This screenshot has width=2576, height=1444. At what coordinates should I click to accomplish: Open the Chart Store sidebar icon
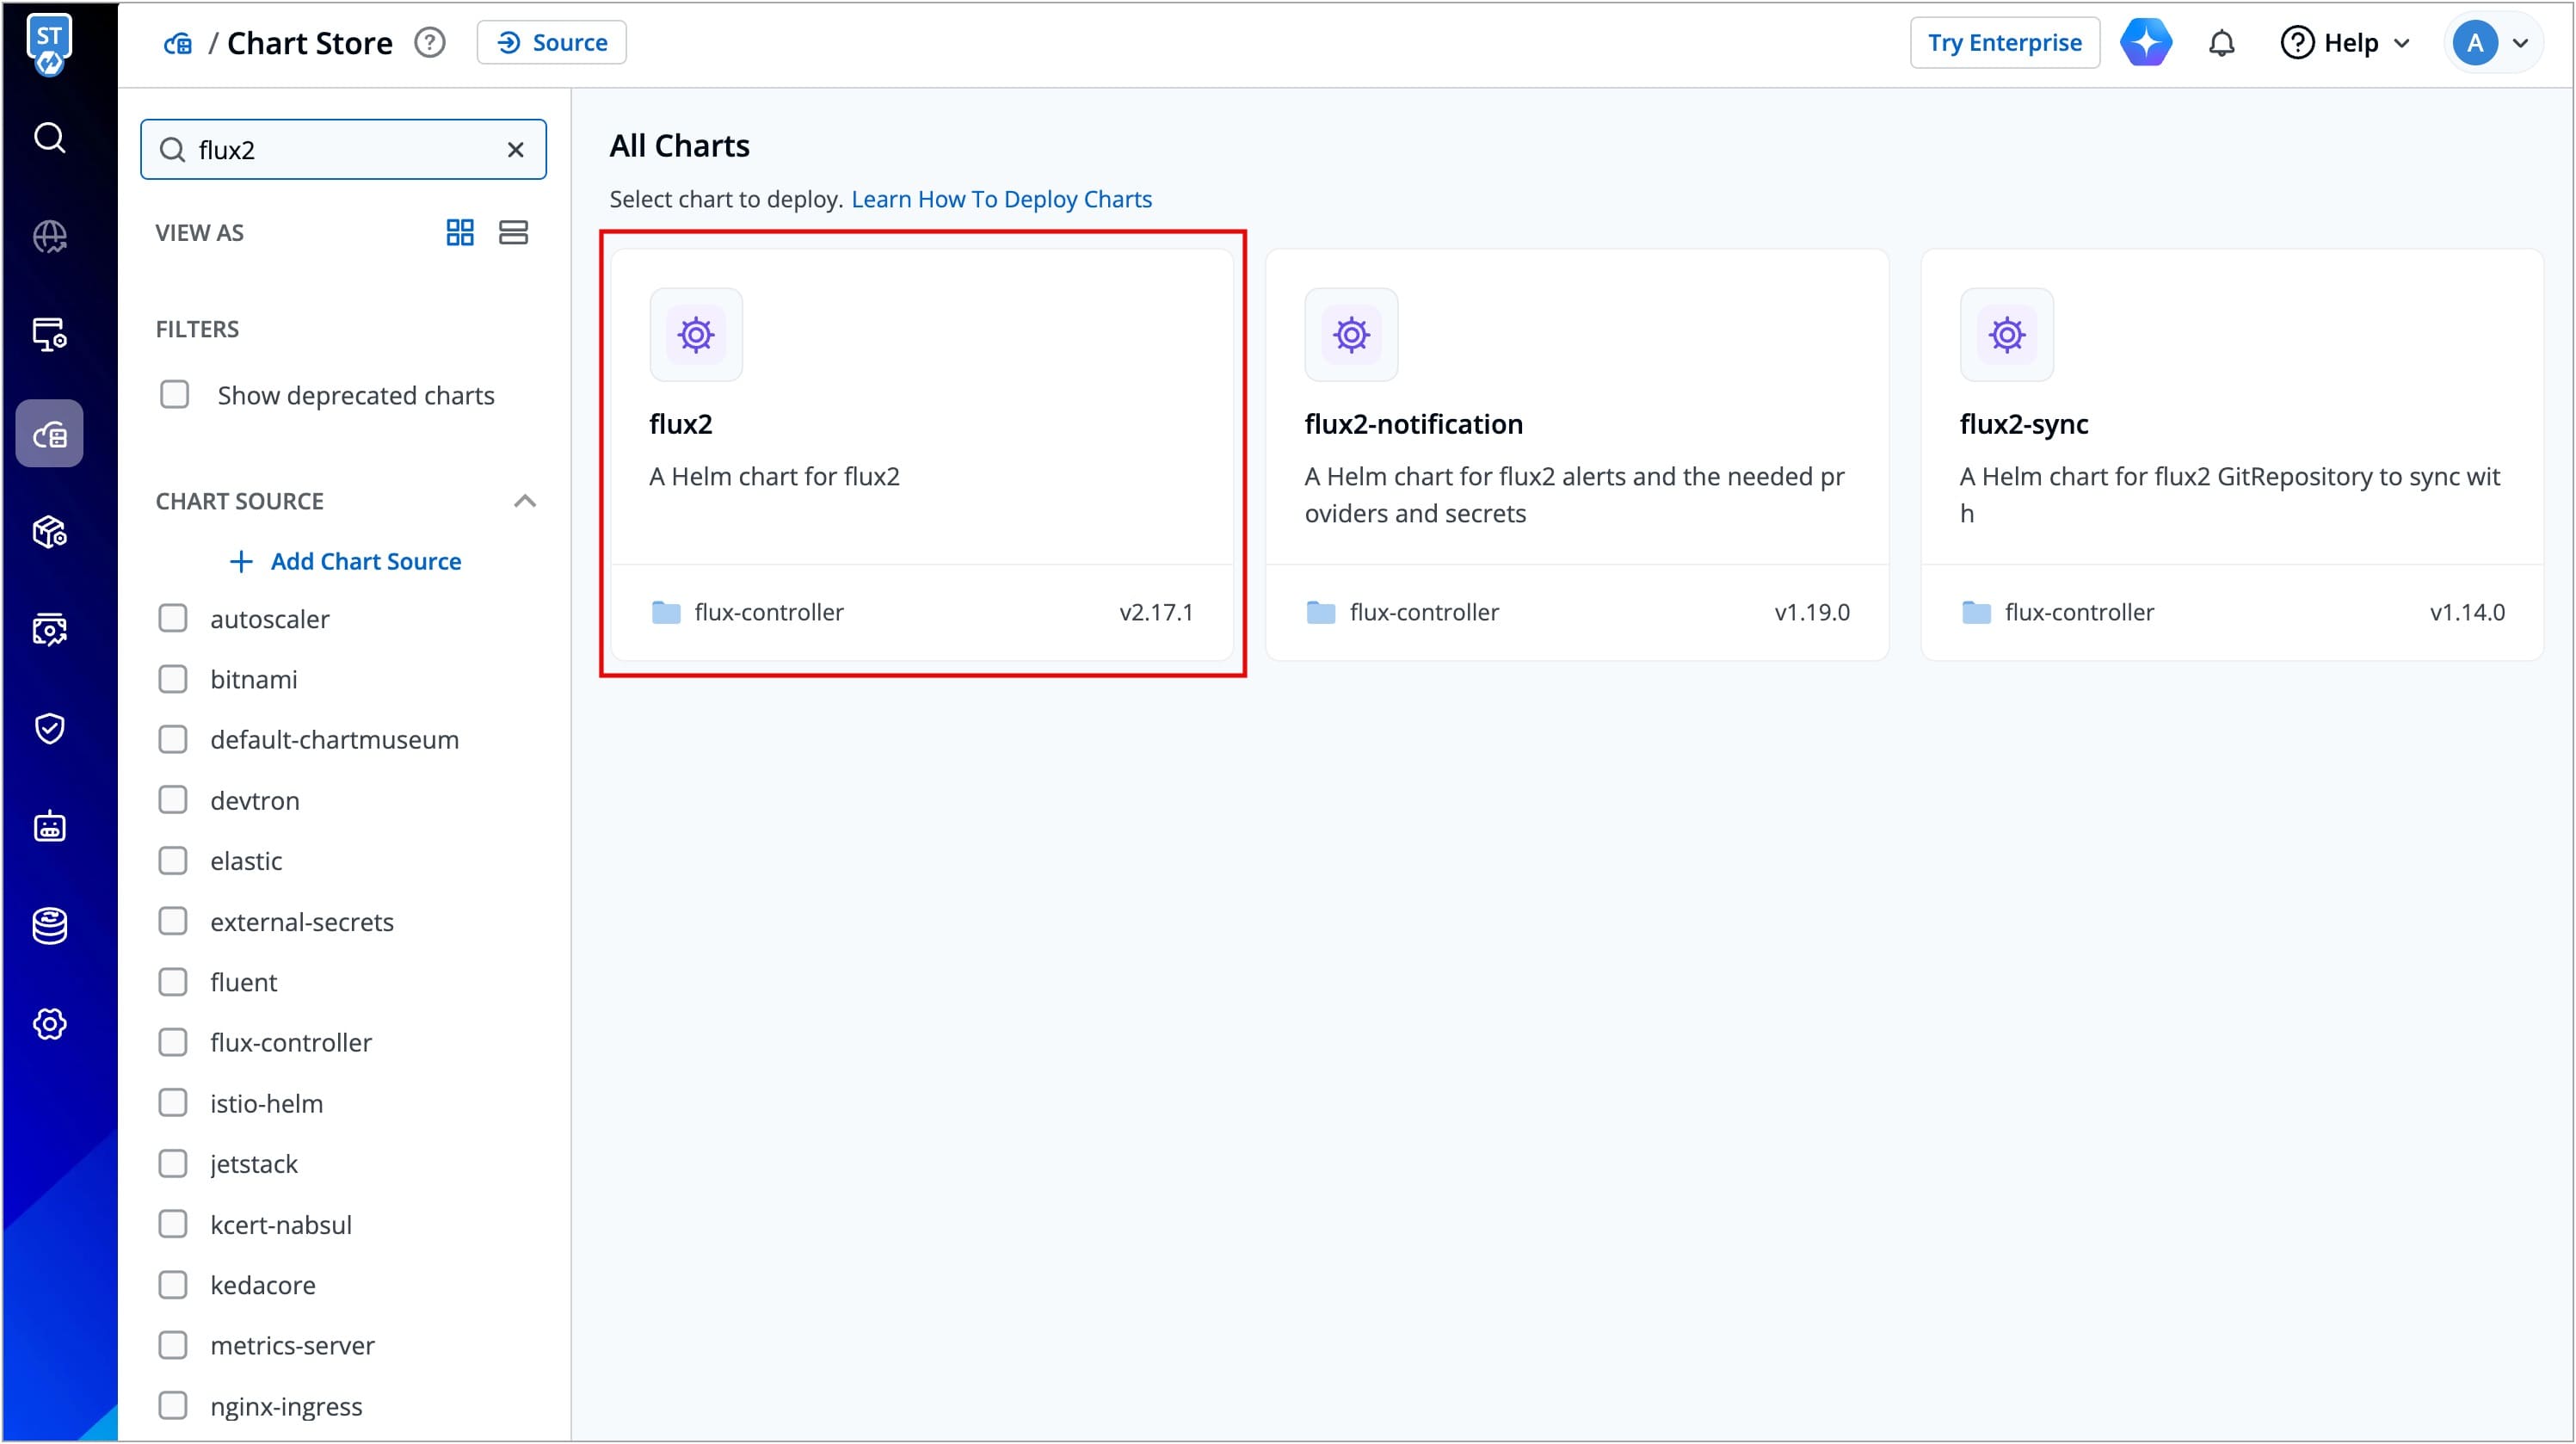(x=49, y=434)
